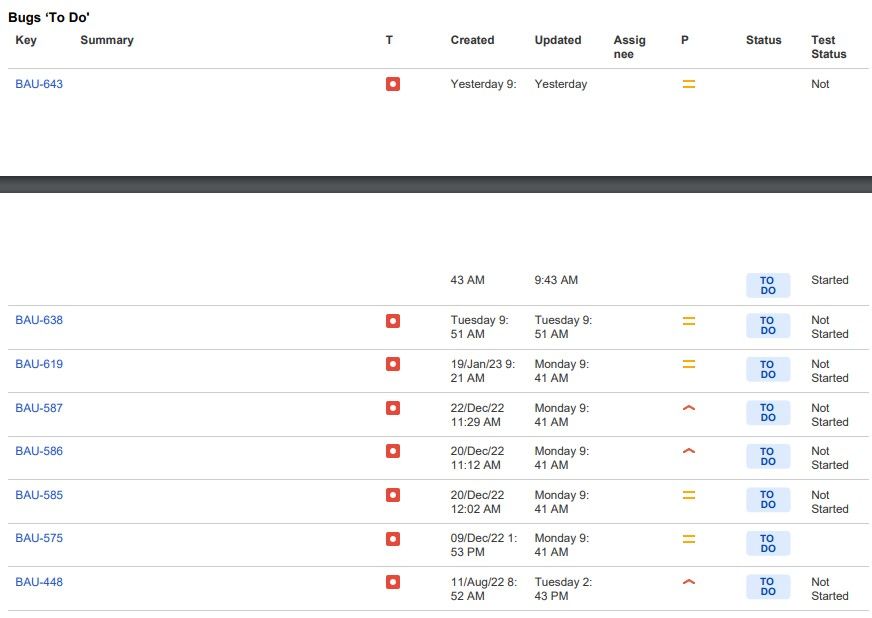Screen dimensions: 872x618
Task: Click created cell Tuesday 9:51 AM
Action: 479,327
